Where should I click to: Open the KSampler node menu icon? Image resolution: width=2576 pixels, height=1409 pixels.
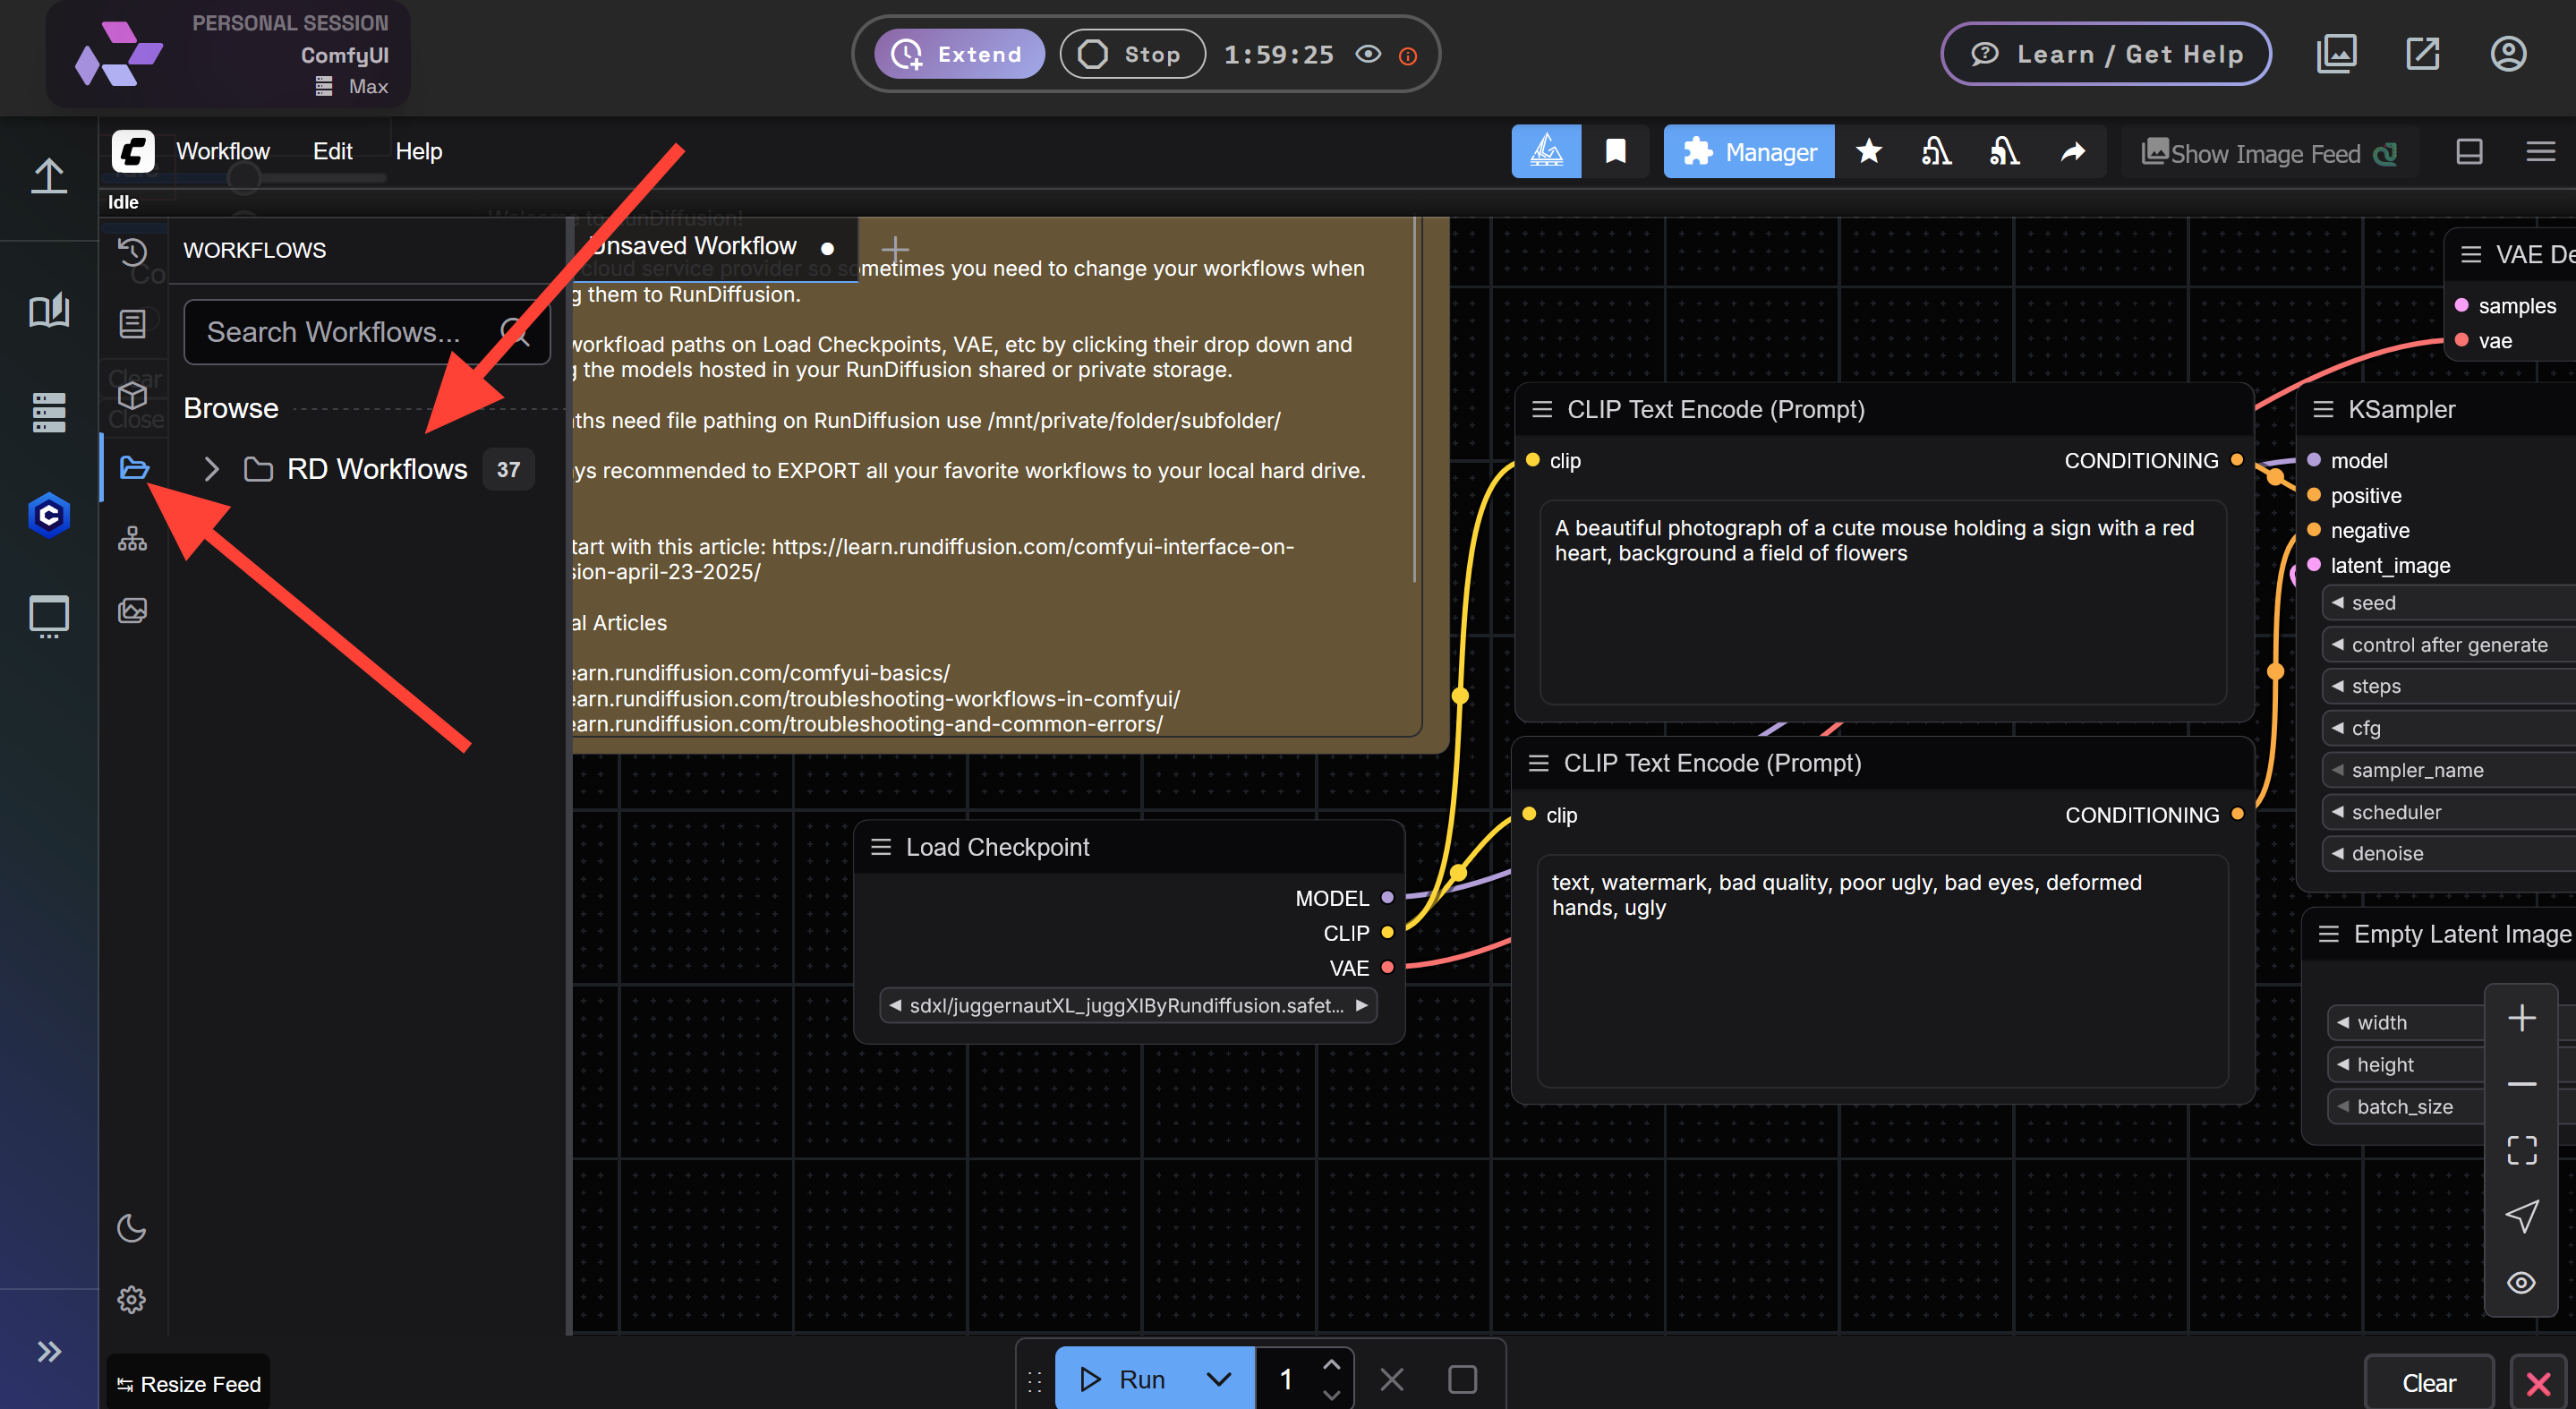[2324, 409]
